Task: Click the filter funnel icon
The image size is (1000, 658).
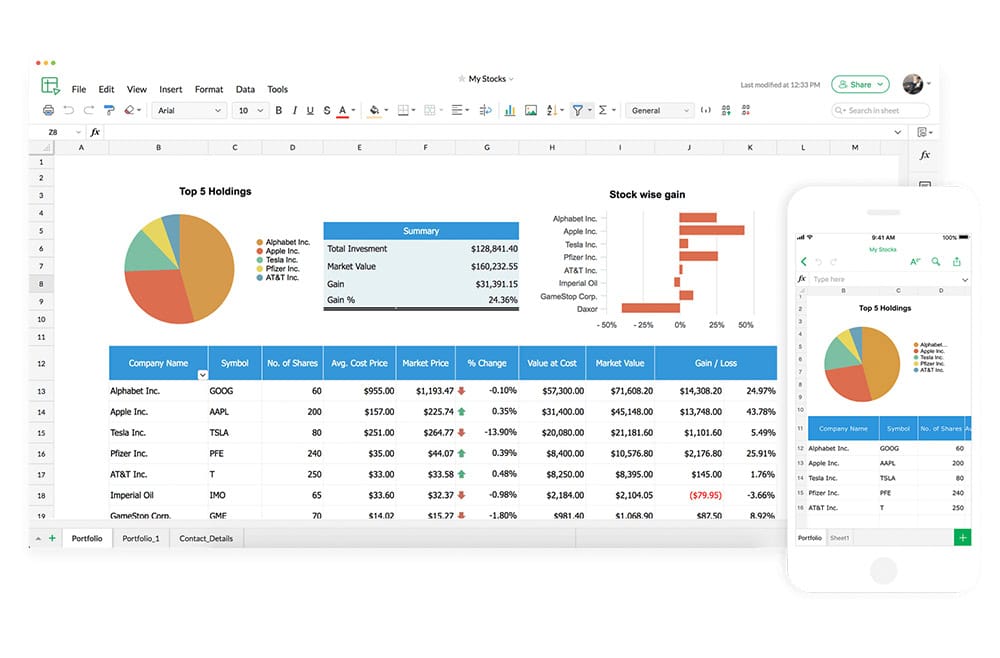Action: (x=577, y=110)
